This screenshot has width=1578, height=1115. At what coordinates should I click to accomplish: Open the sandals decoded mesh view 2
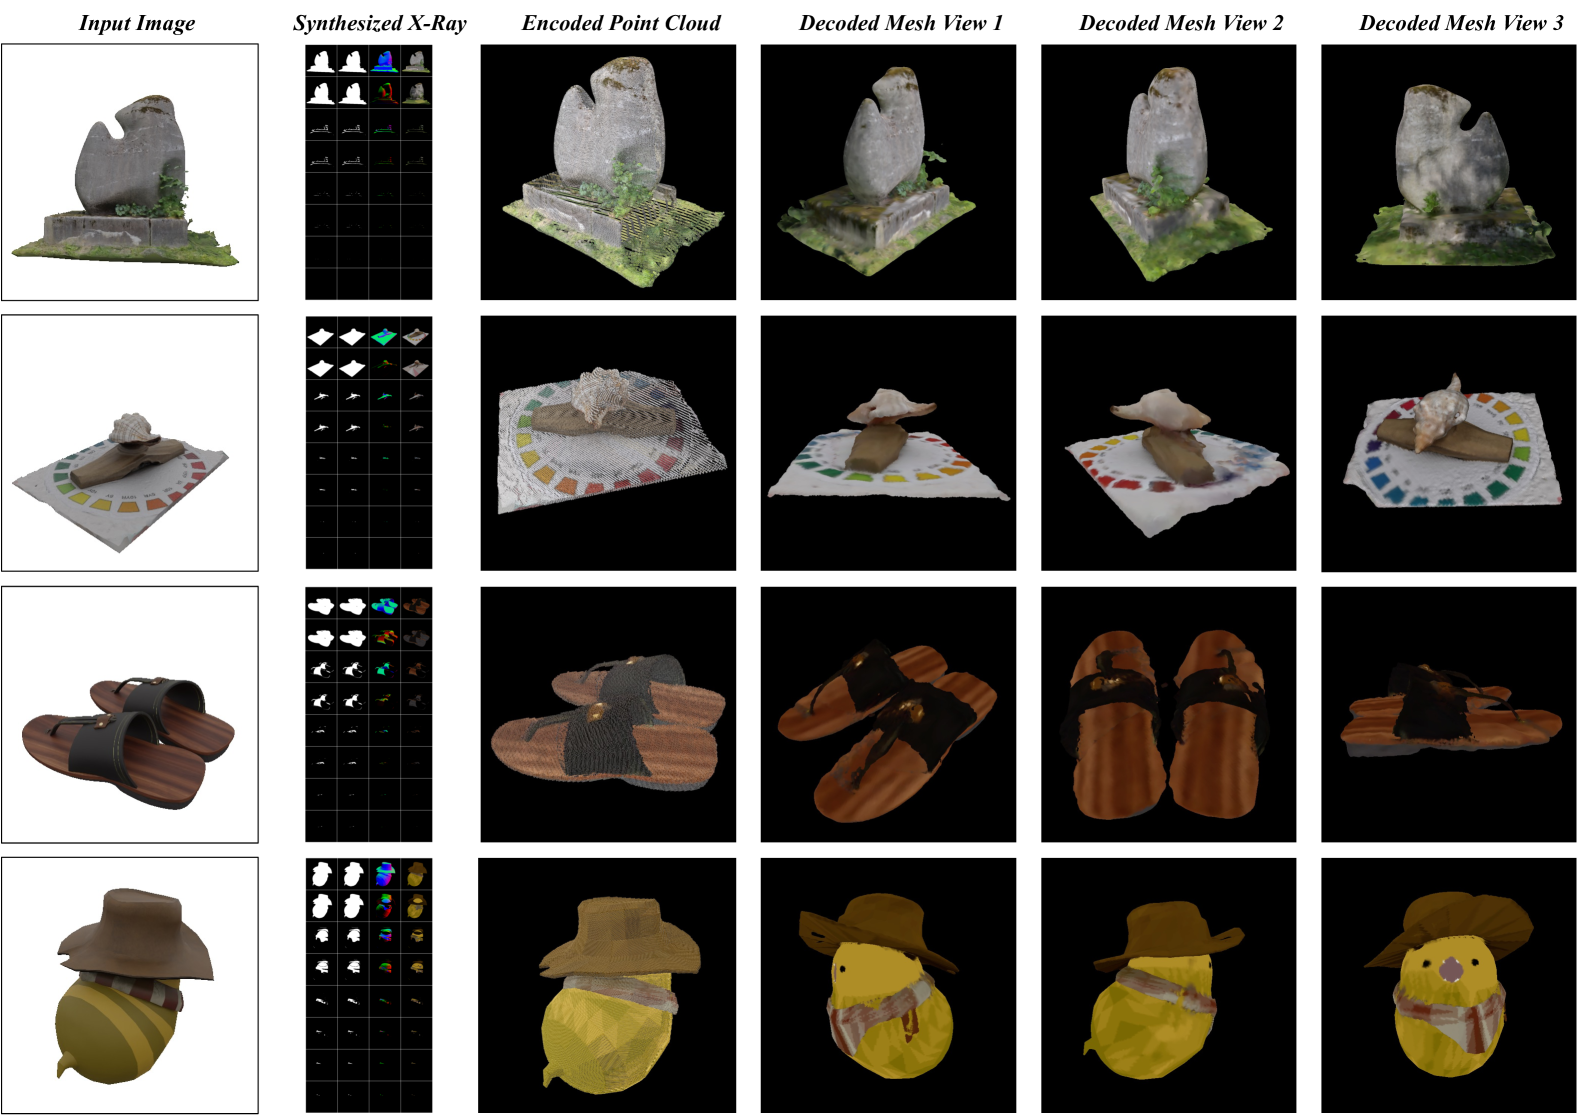point(1168,715)
